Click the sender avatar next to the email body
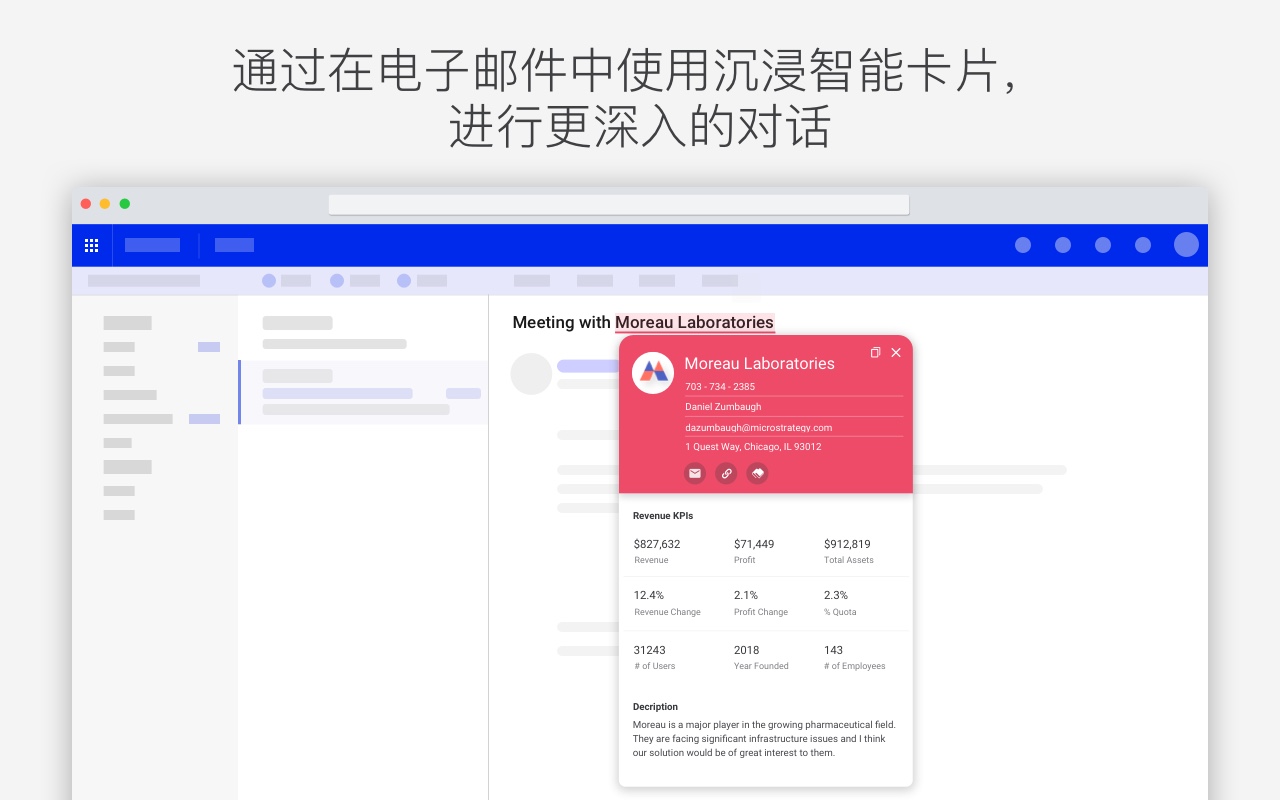 pos(531,373)
